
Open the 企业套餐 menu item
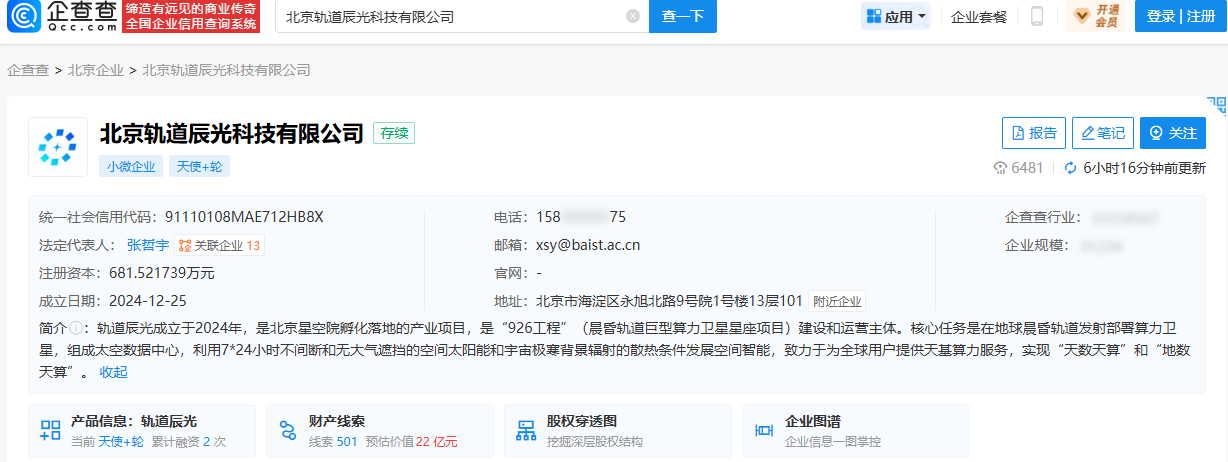(x=979, y=16)
